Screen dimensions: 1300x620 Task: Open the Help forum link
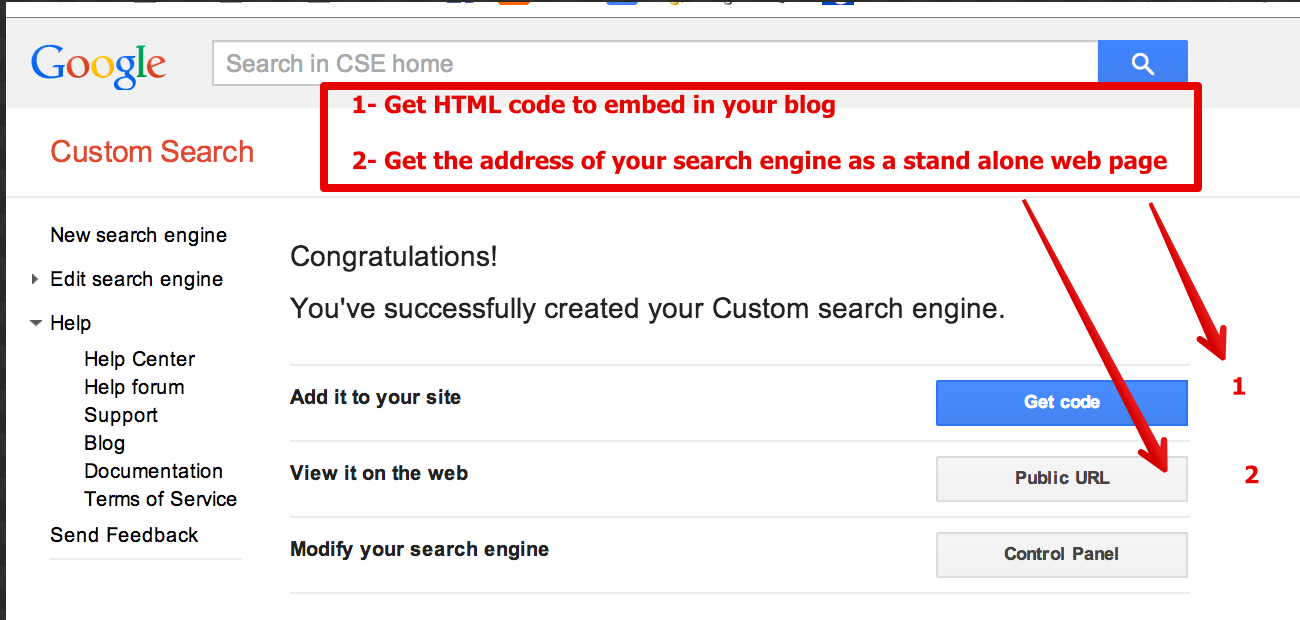click(134, 387)
